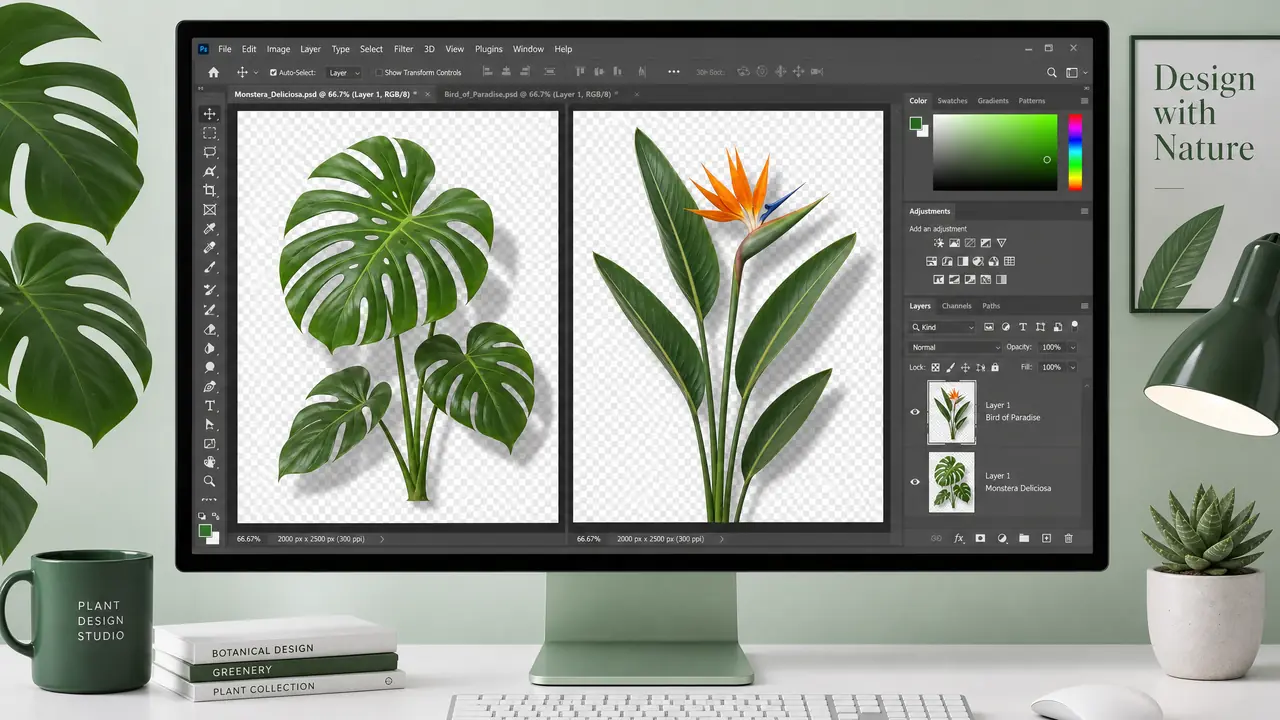Go to the Home screen icon

coord(213,72)
